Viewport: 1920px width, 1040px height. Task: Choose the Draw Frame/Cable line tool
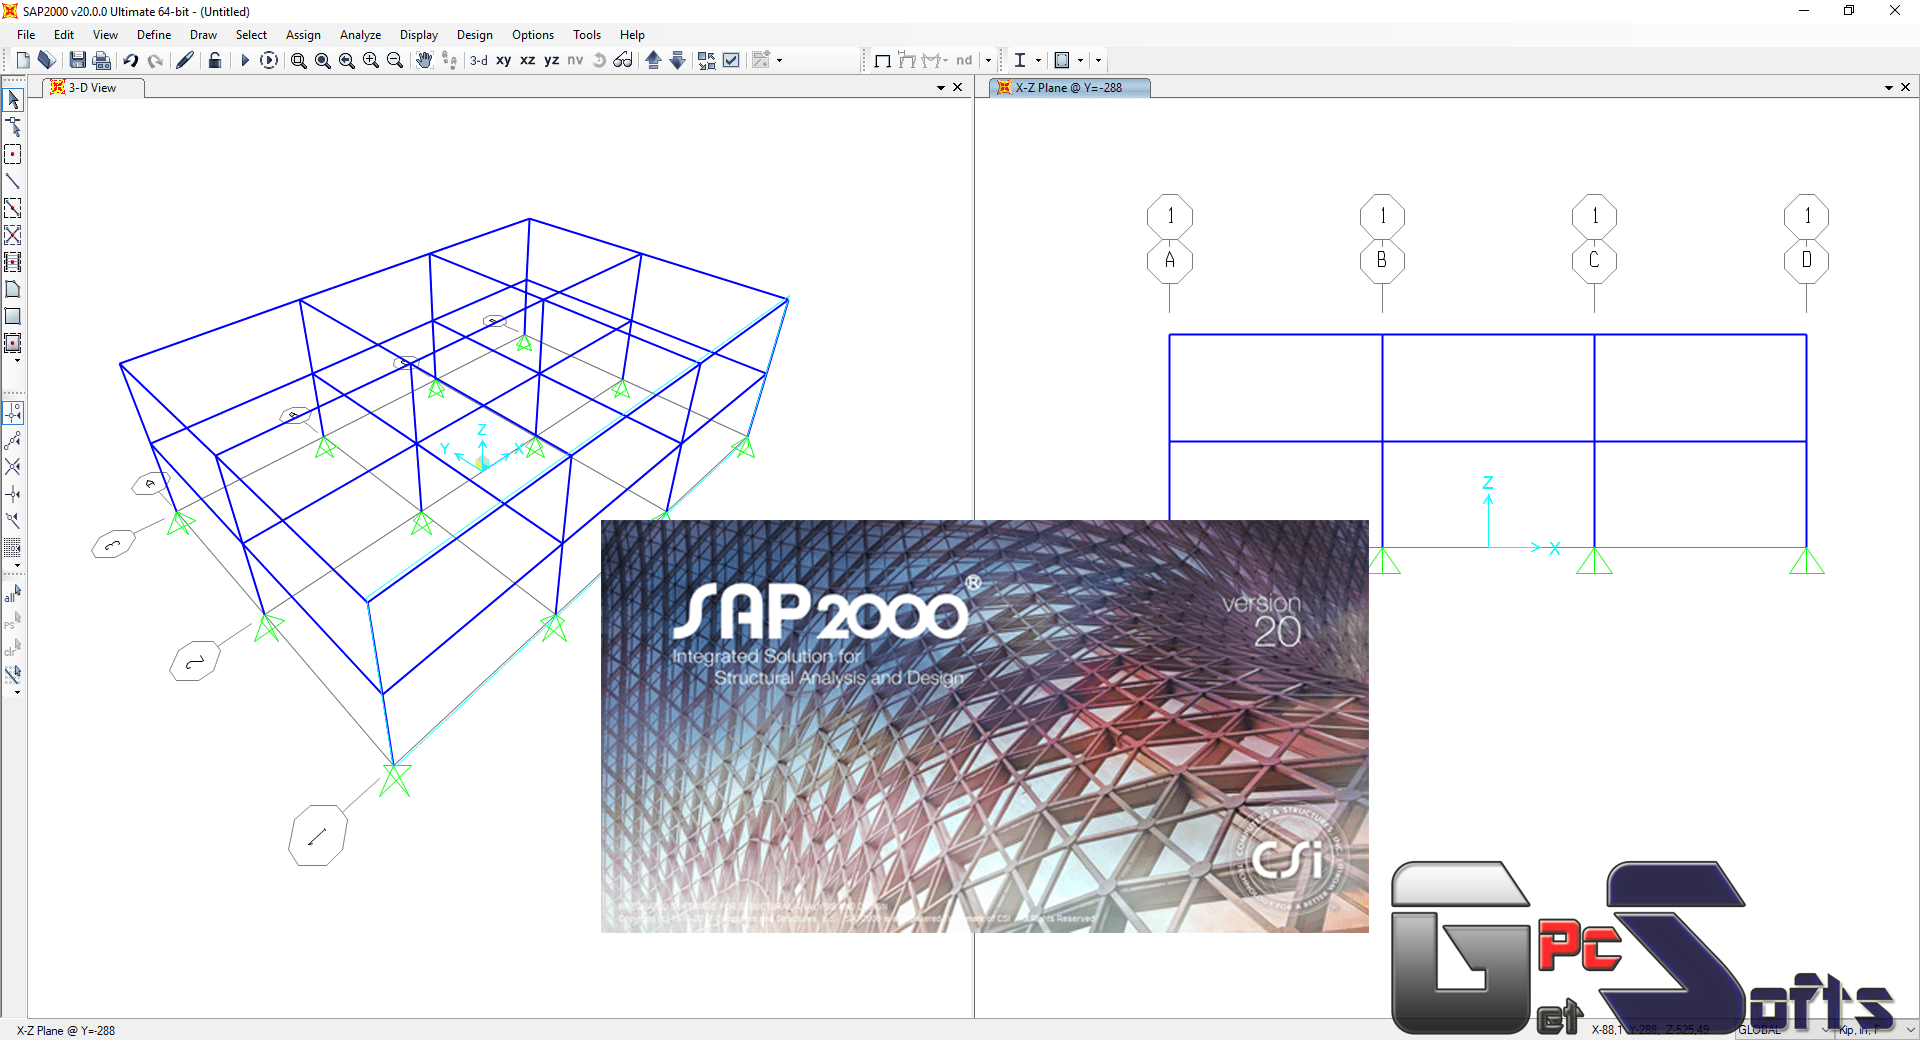tap(13, 181)
